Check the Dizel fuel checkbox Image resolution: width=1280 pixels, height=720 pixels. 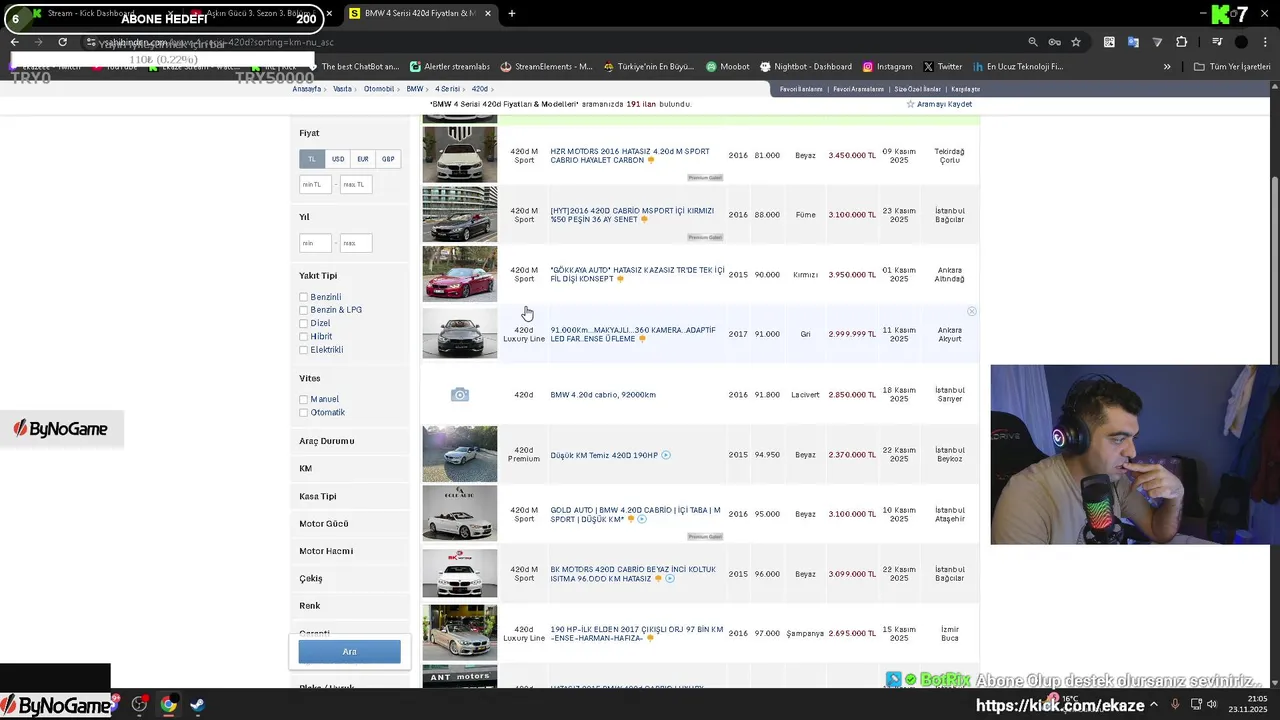(303, 323)
